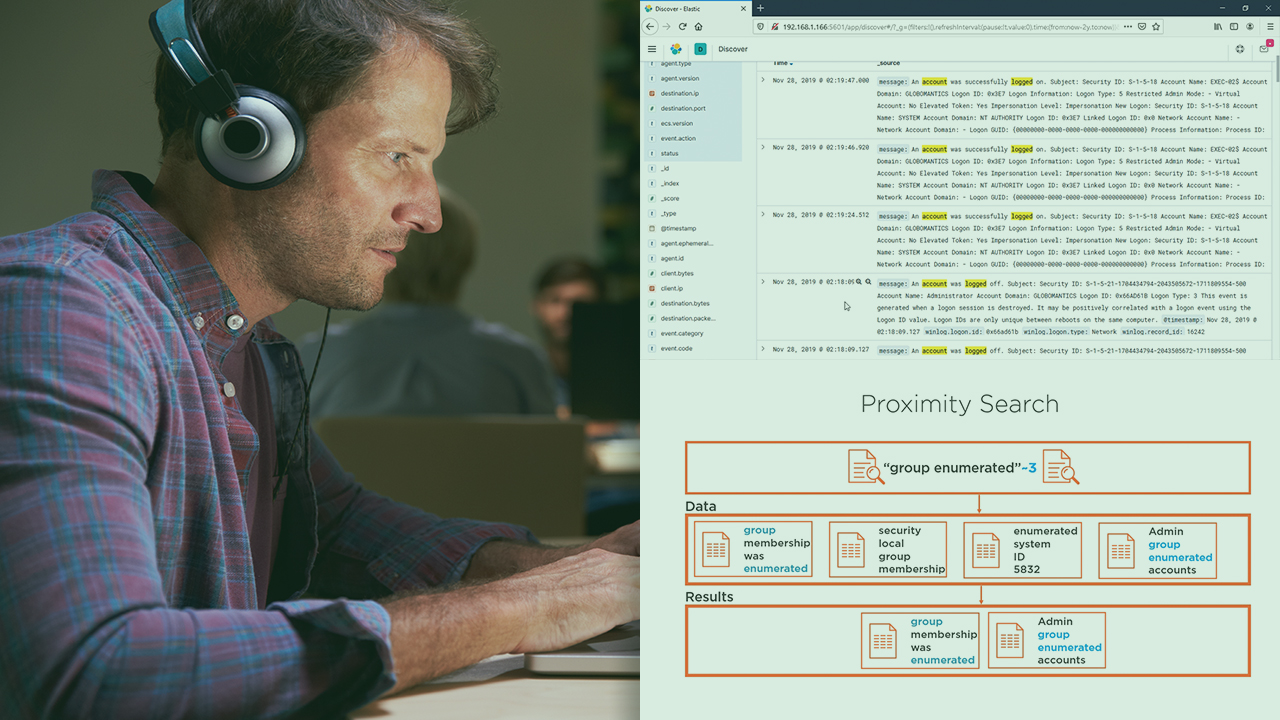The width and height of the screenshot is (1280, 720).
Task: Open the Firefox library icon
Action: 1218,27
